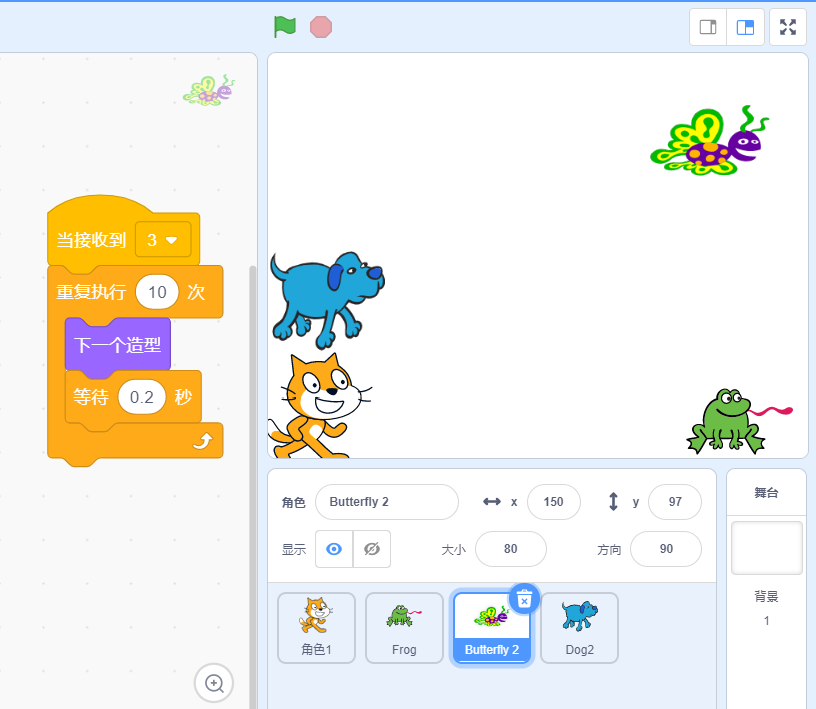Image resolution: width=816 pixels, height=709 pixels.
Task: Enter full screen stage mode
Action: pyautogui.click(x=788, y=27)
